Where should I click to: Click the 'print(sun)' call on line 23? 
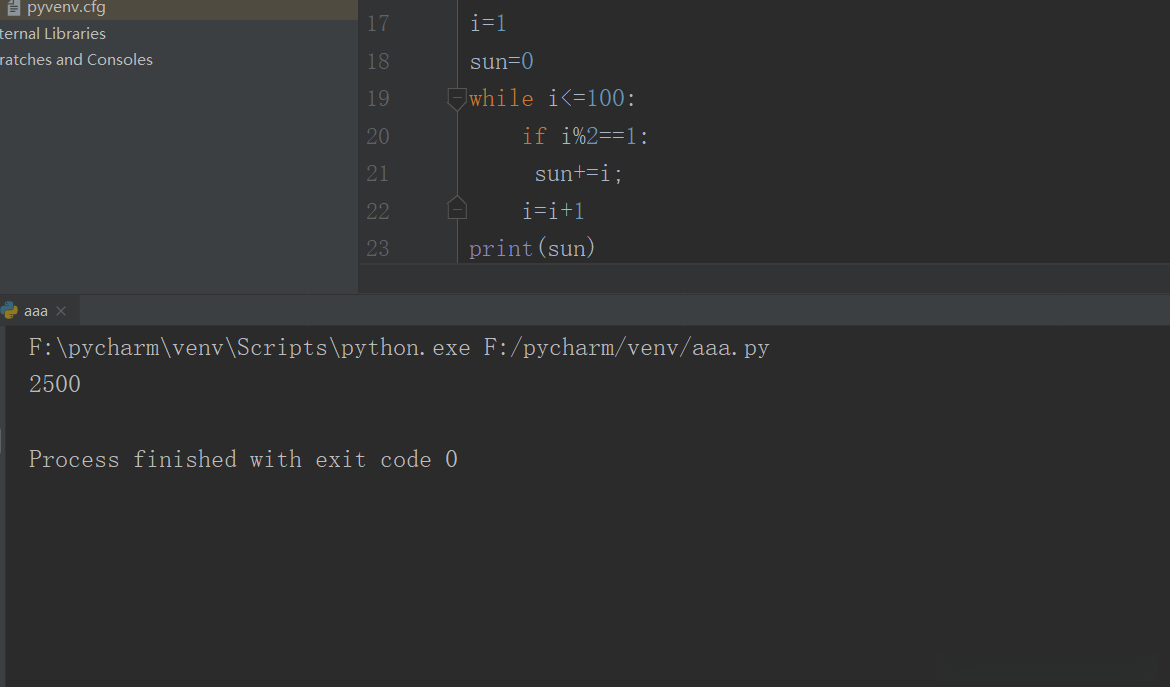(532, 248)
